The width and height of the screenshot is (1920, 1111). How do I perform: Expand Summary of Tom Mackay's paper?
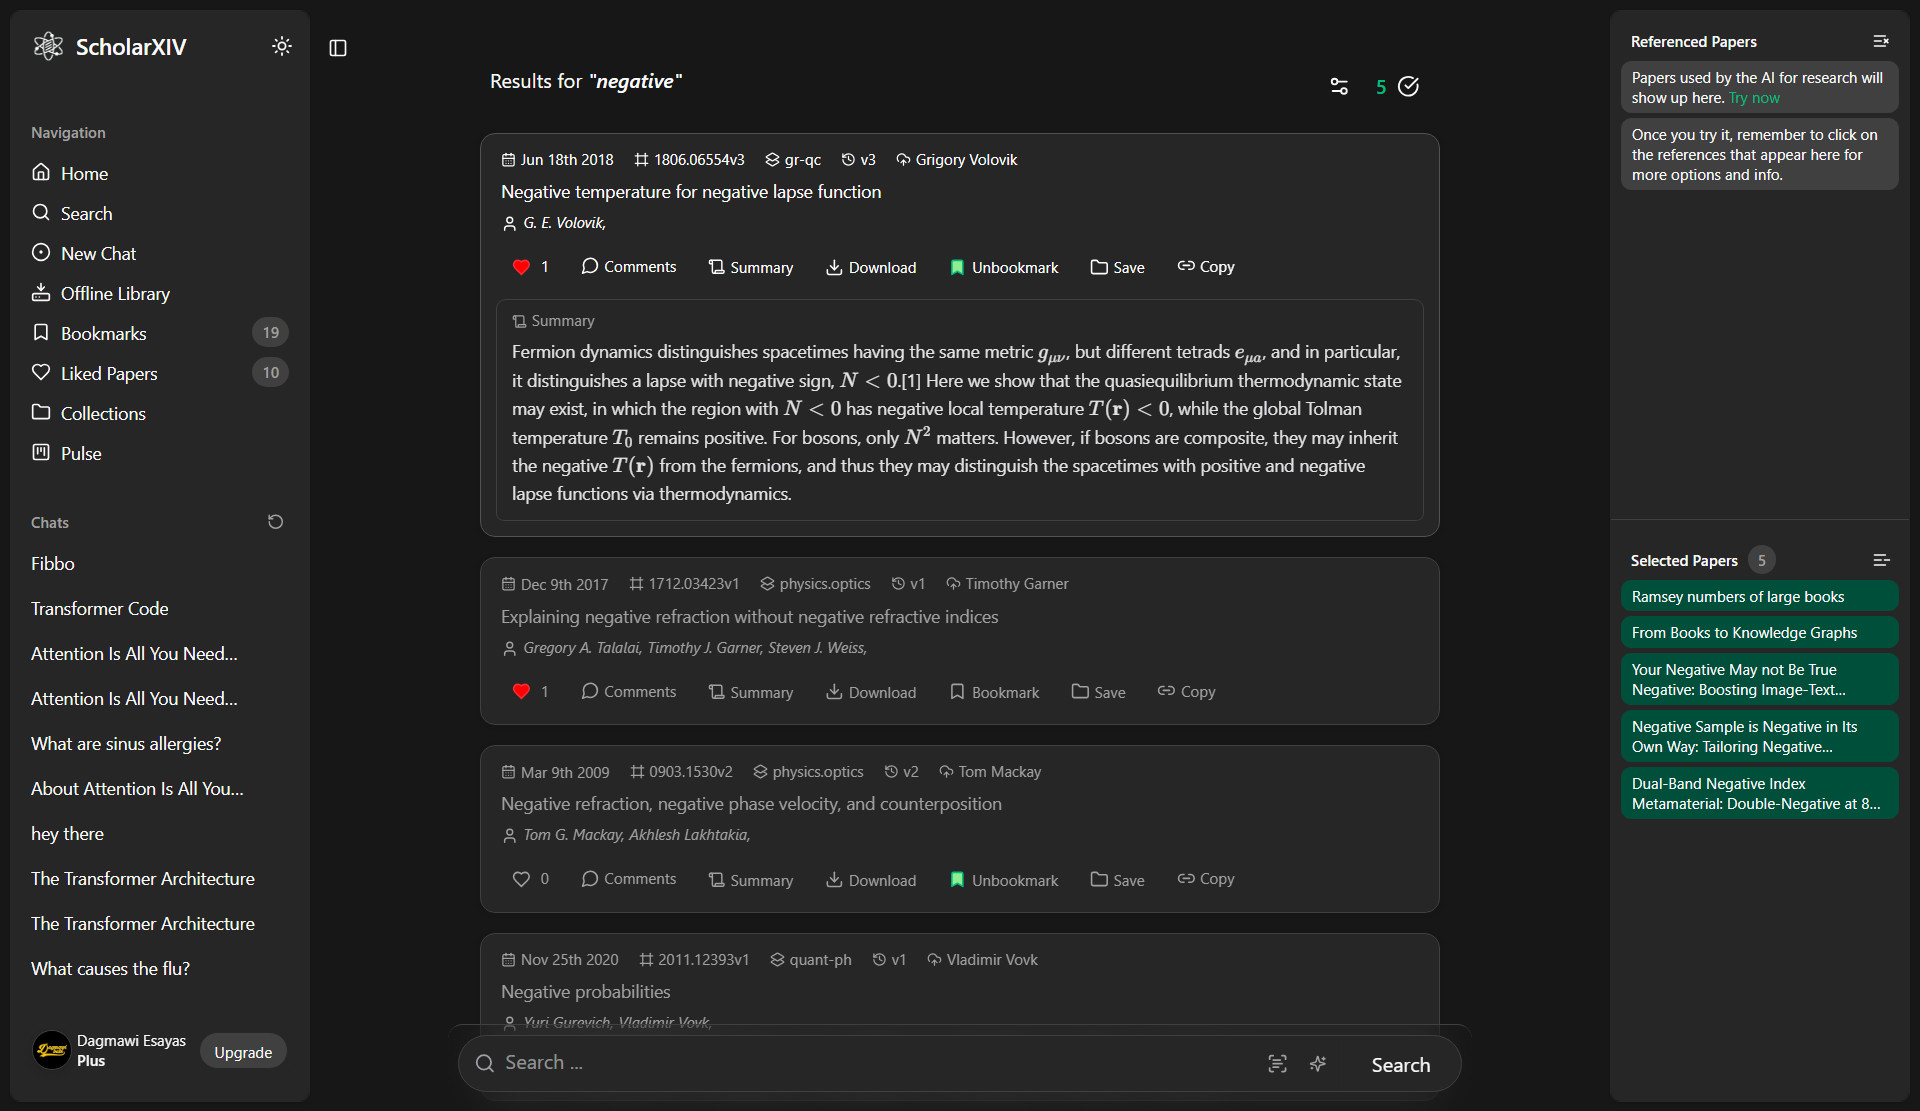tap(750, 880)
